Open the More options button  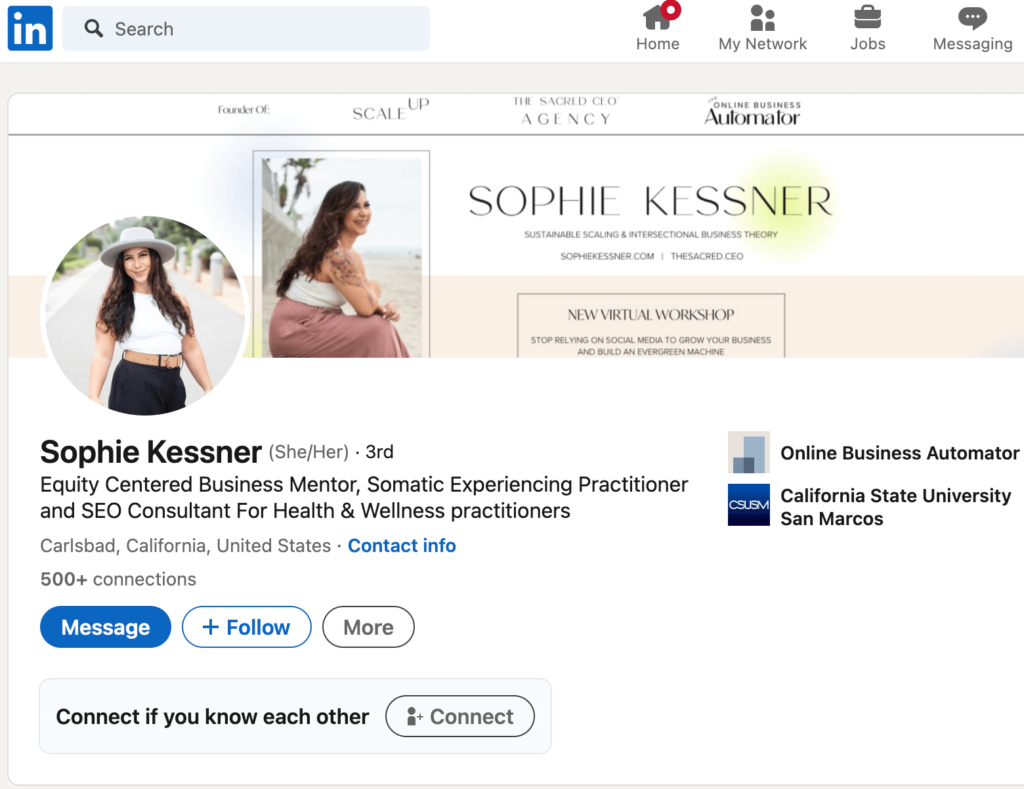[368, 627]
